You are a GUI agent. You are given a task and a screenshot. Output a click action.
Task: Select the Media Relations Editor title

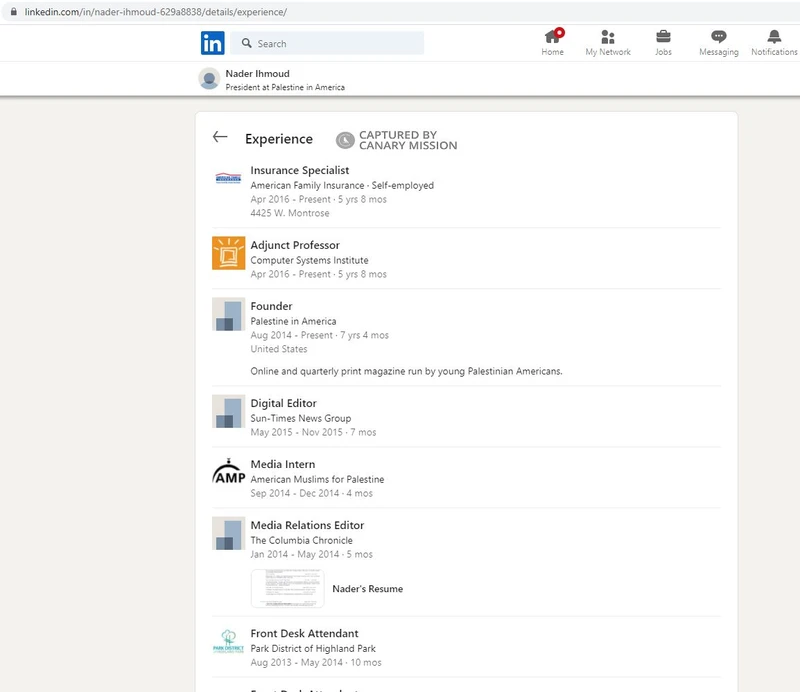pos(307,525)
